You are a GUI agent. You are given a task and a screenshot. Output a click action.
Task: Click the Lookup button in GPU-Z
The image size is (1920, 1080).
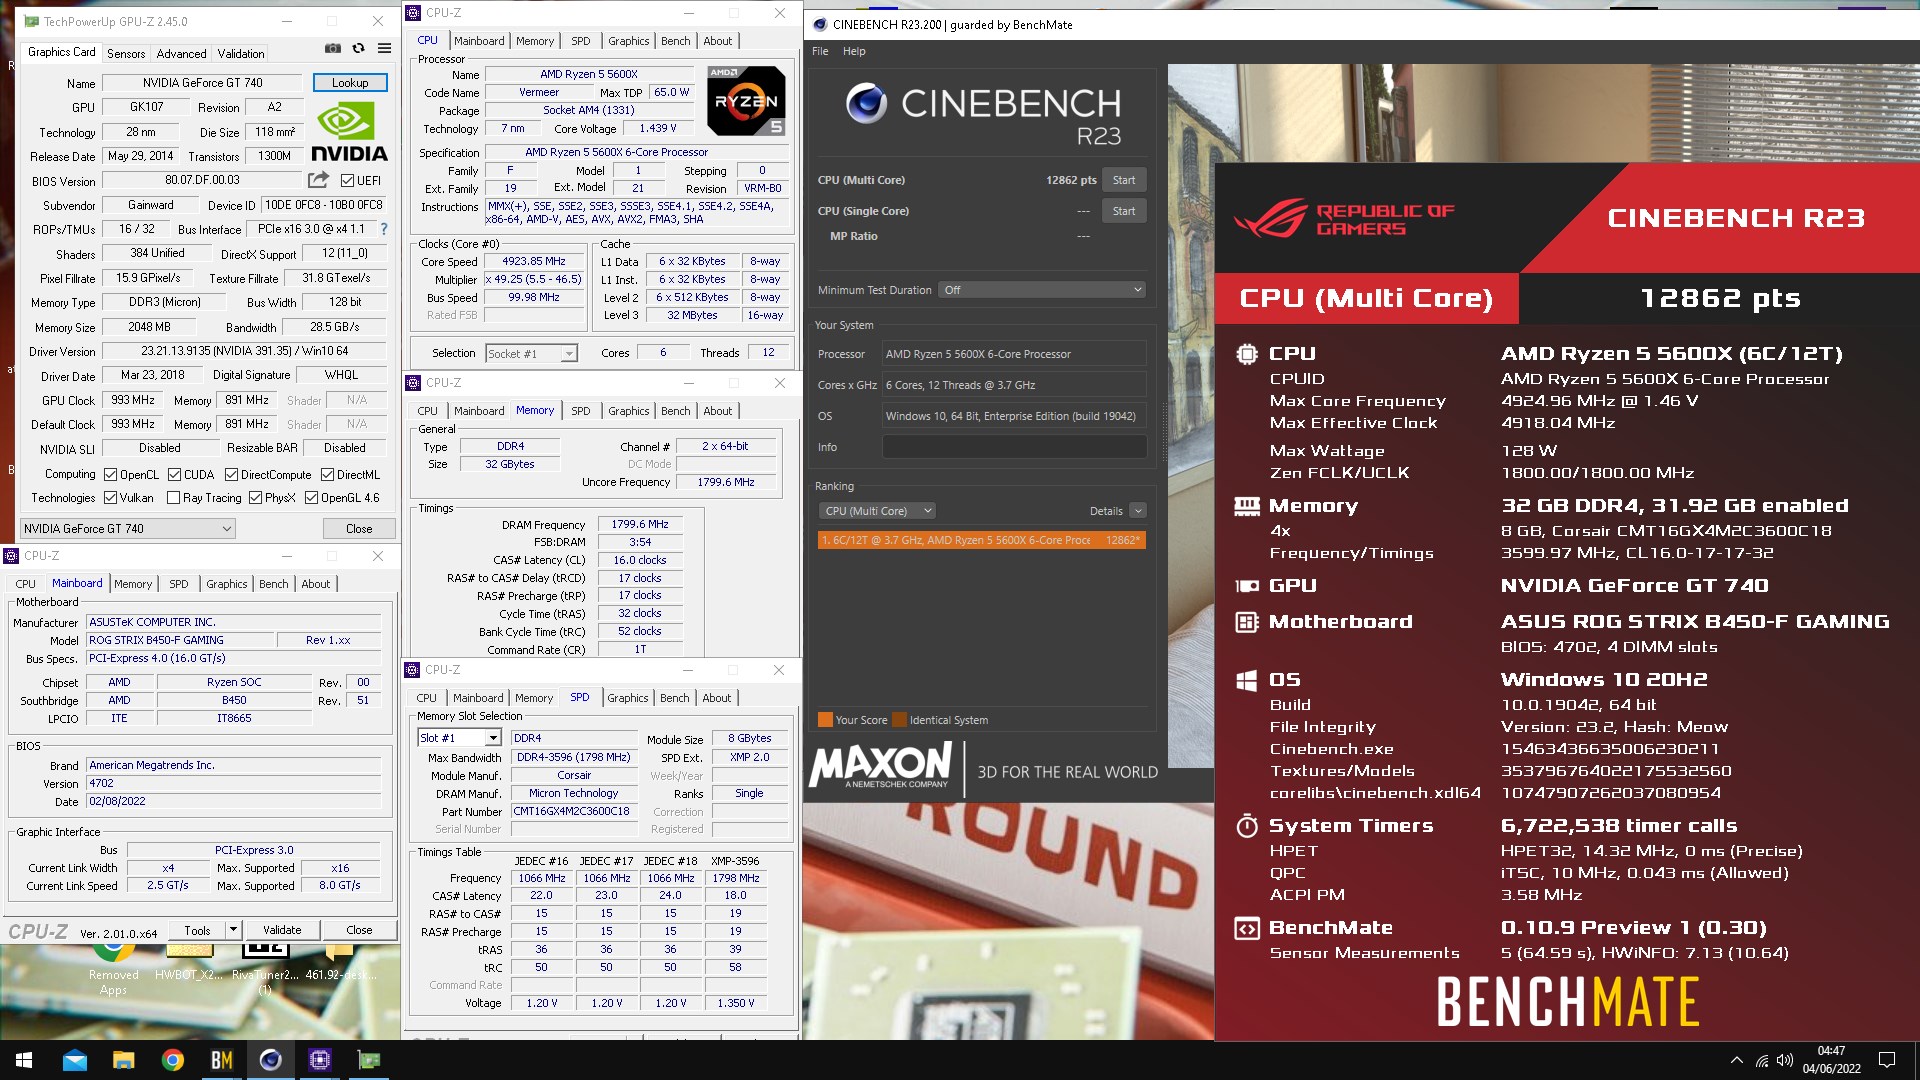[x=350, y=83]
